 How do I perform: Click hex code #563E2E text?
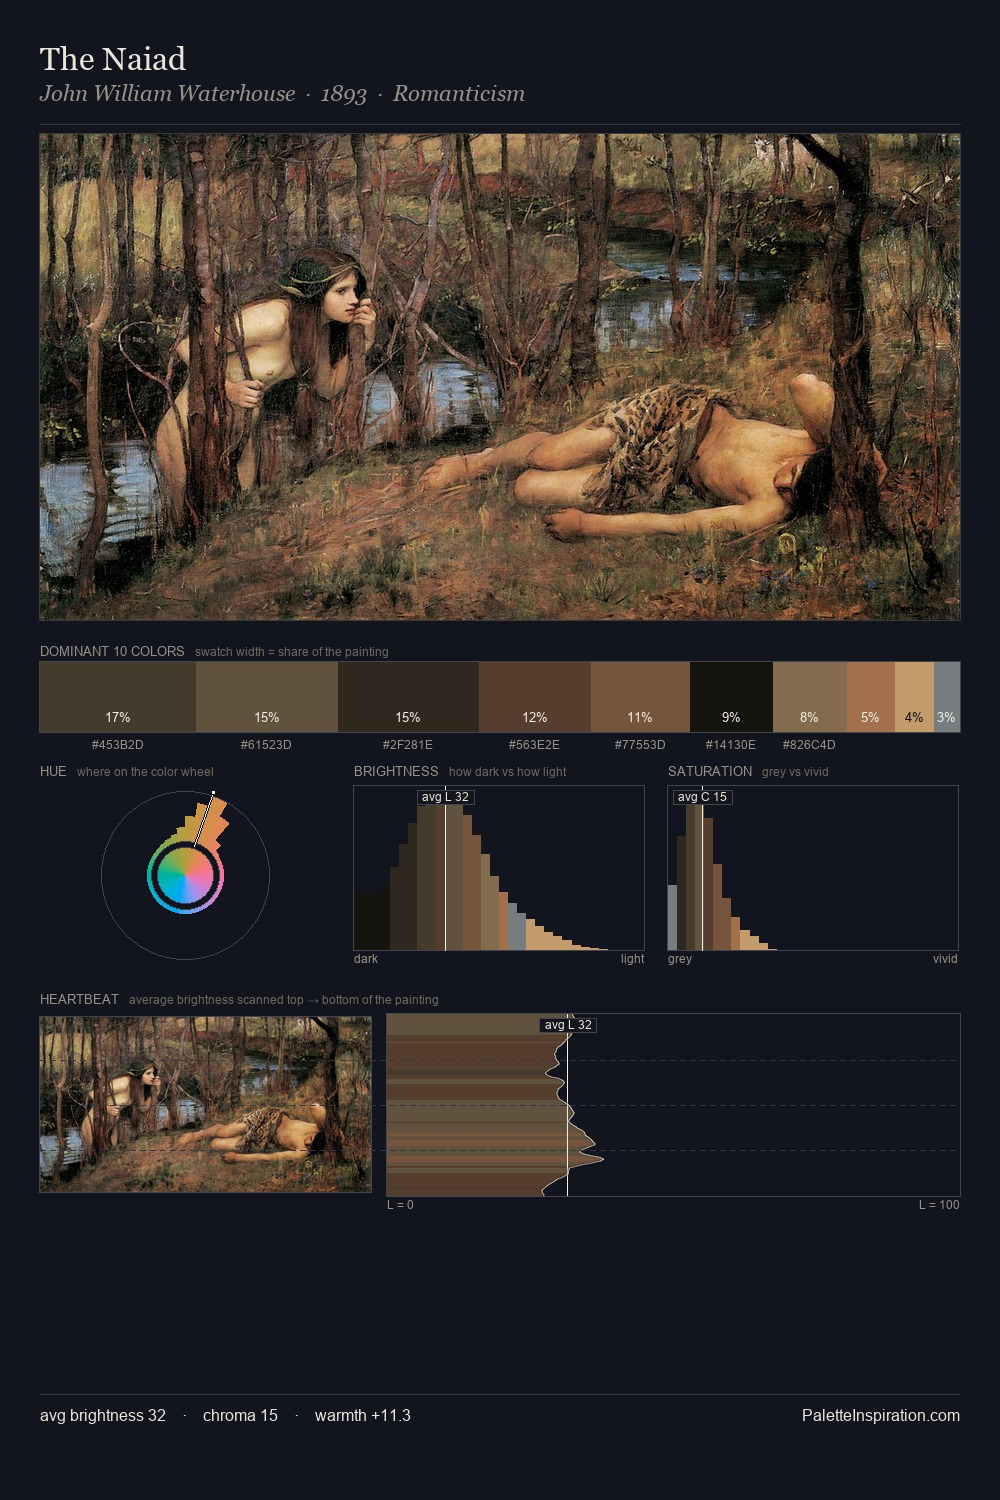pos(534,745)
